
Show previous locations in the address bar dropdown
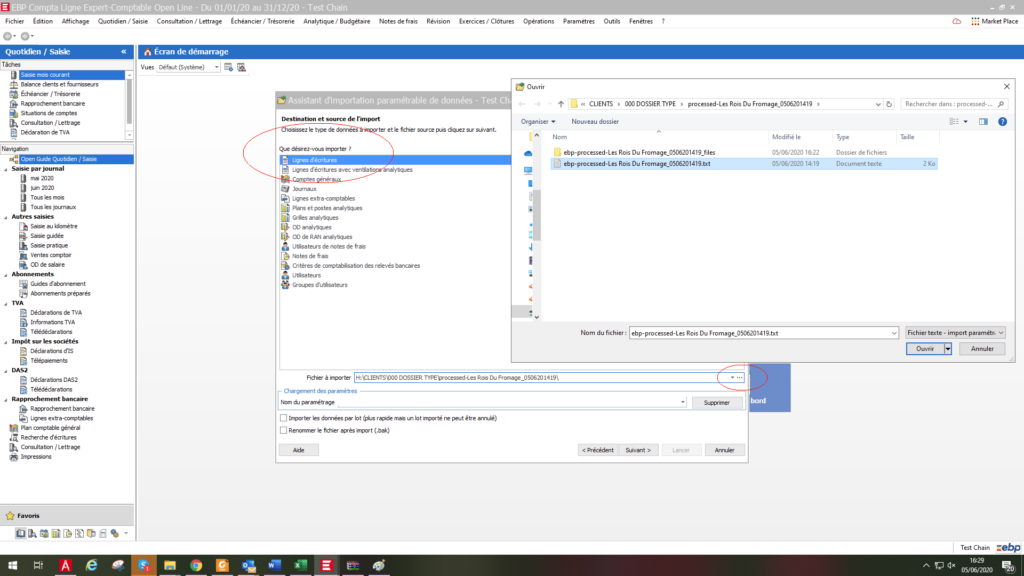(878, 104)
